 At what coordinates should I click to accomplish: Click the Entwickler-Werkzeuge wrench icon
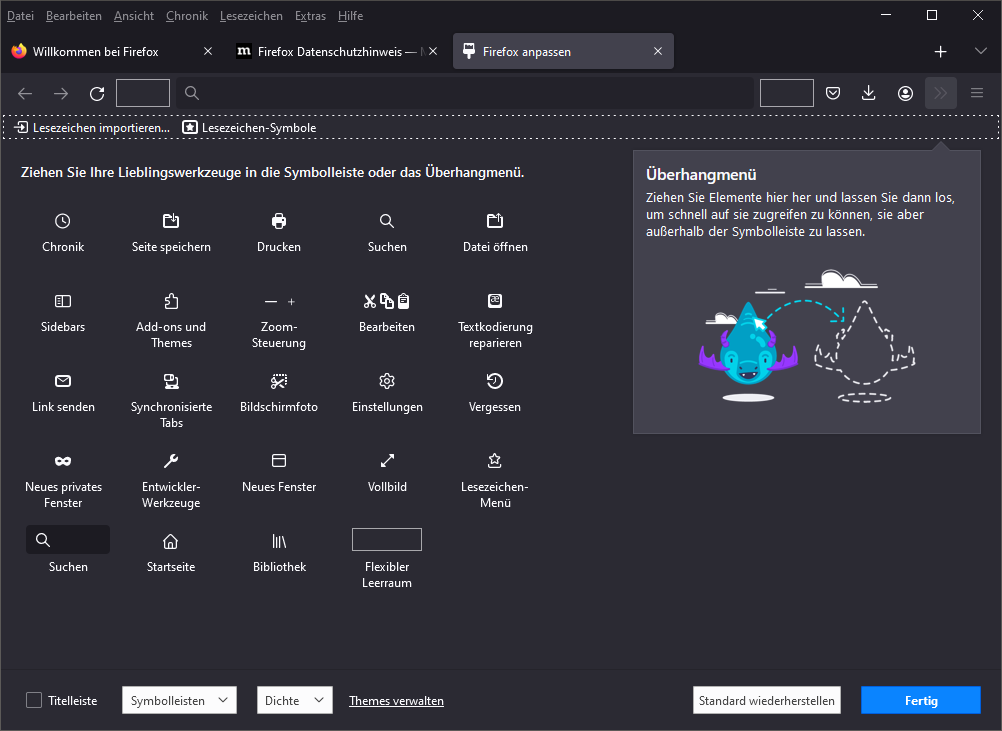point(171,461)
